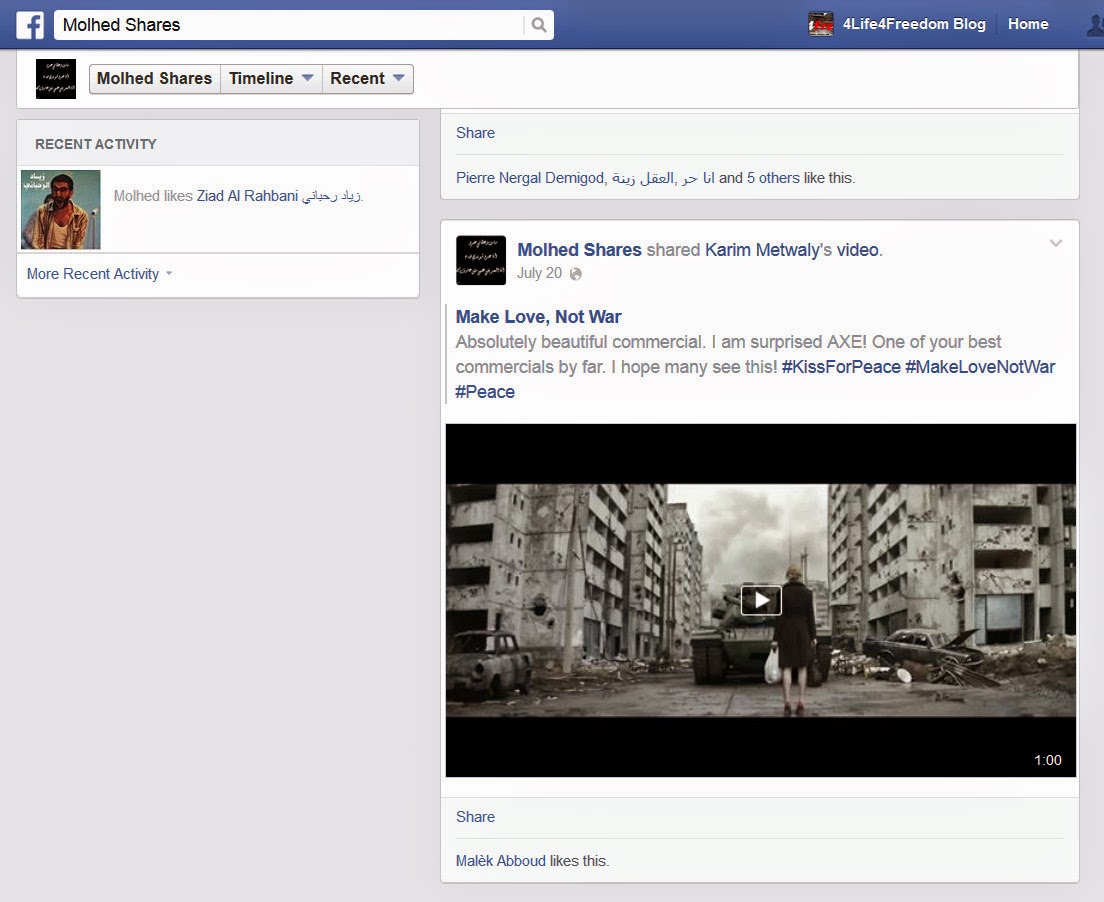Click the RECENT ACTIVITY heading

(x=96, y=144)
